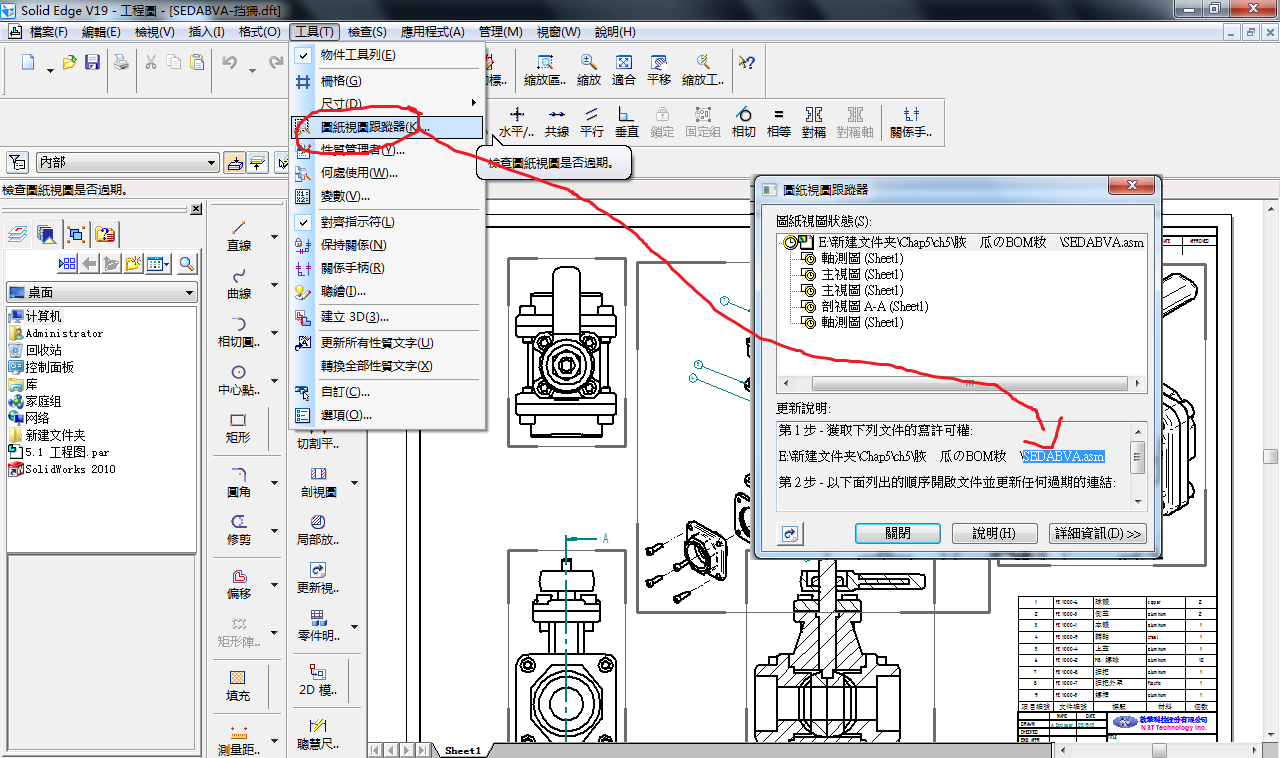
Task: Click the 關閉 button in the tracker dialog
Action: 897,534
